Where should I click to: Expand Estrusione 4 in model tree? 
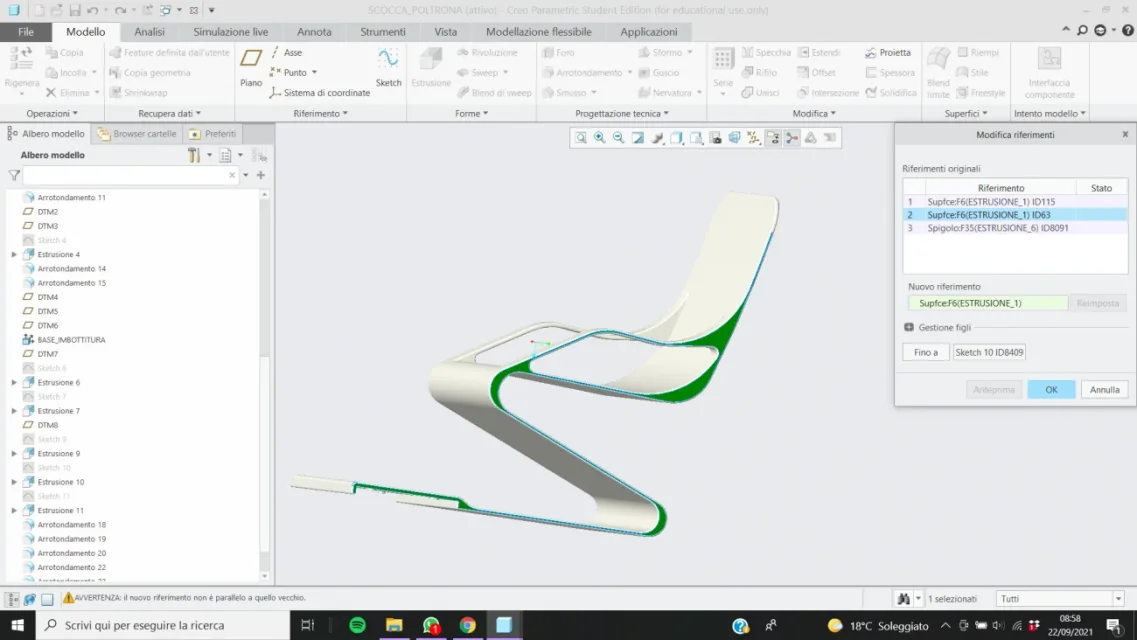tap(14, 254)
